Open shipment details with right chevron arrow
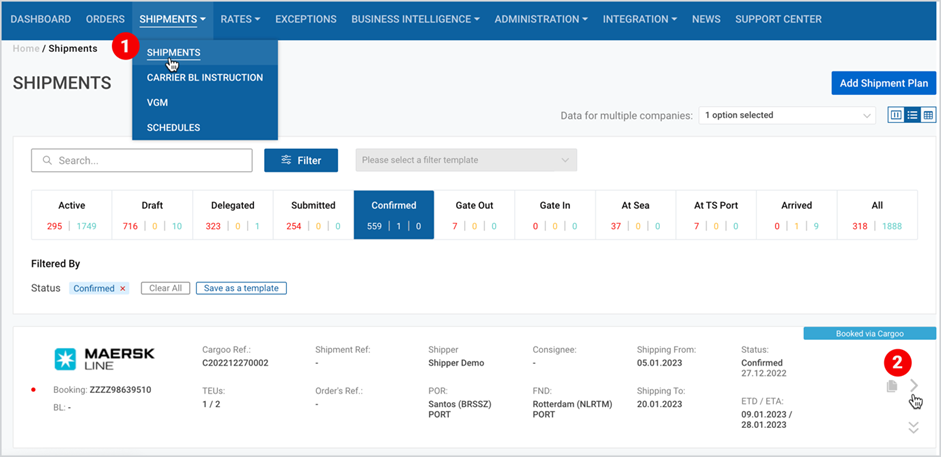Image resolution: width=941 pixels, height=457 pixels. click(x=914, y=386)
